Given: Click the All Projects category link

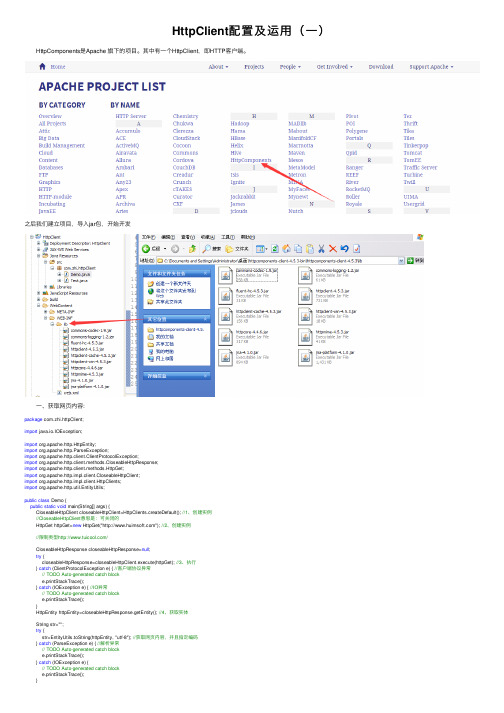Looking at the screenshot, I should pos(52,124).
